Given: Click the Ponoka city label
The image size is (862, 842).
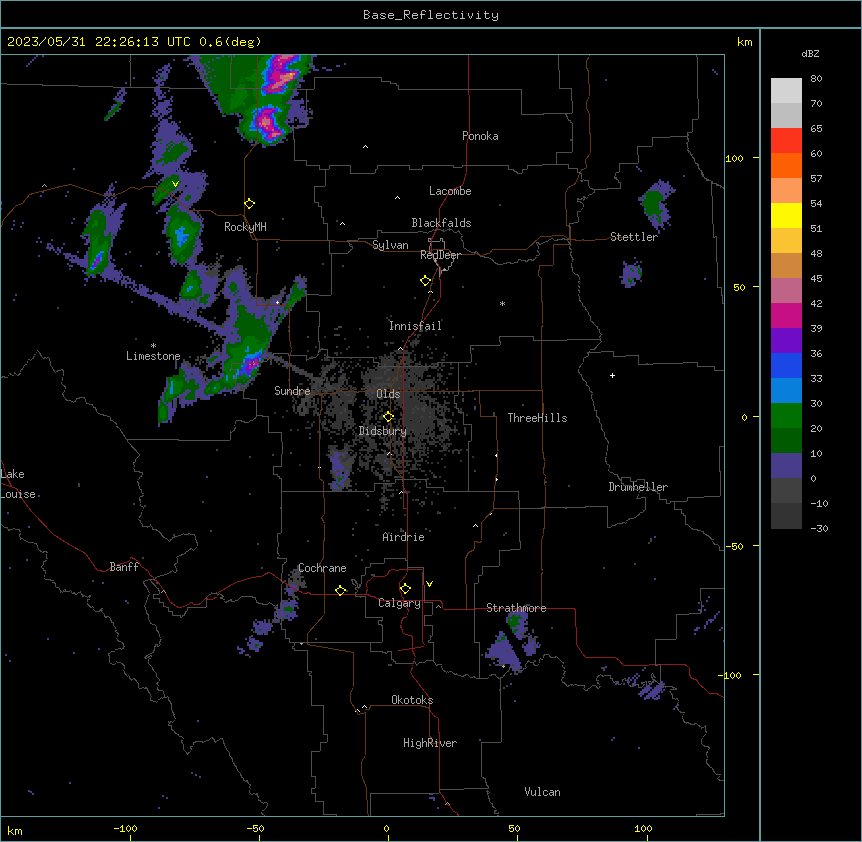Looking at the screenshot, I should (x=480, y=136).
